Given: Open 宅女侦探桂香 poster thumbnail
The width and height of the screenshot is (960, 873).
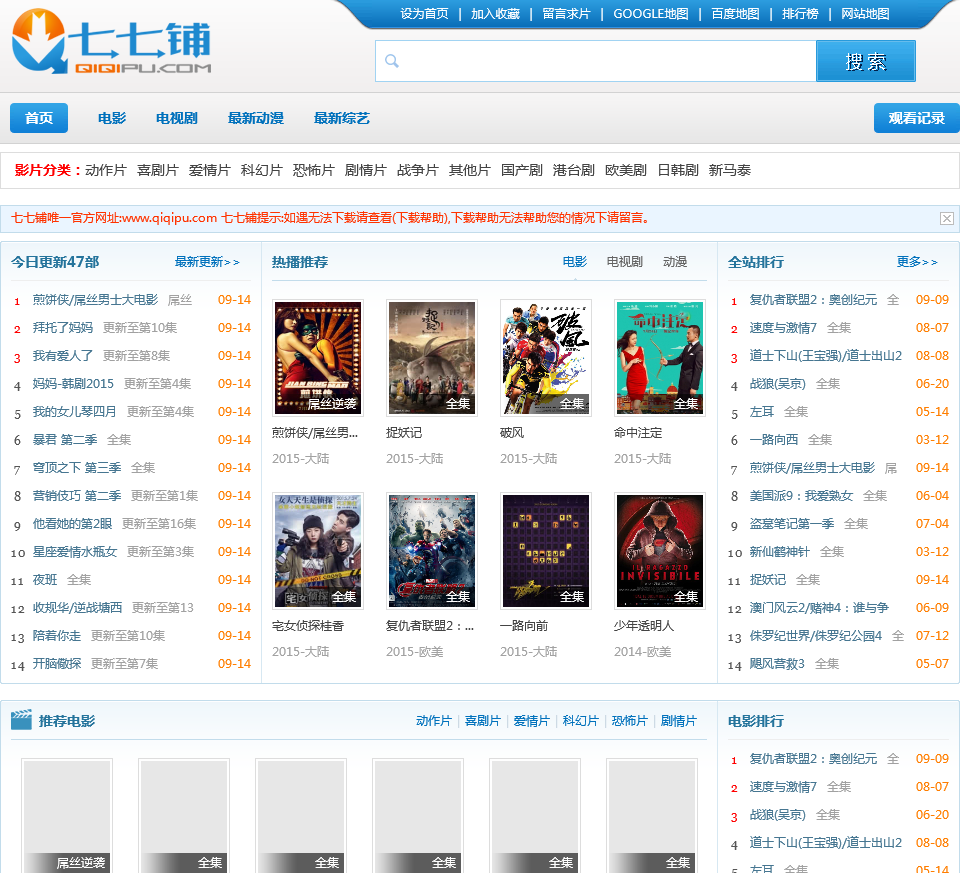Looking at the screenshot, I should coord(318,551).
